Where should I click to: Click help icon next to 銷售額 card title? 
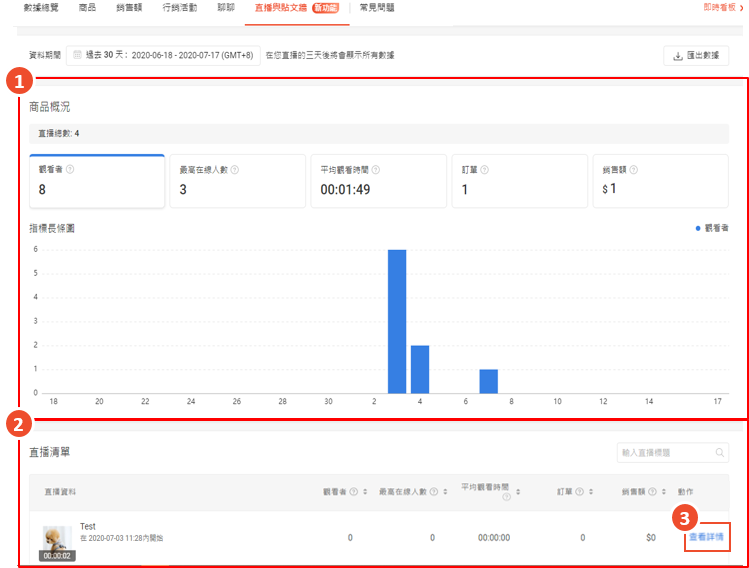634,170
